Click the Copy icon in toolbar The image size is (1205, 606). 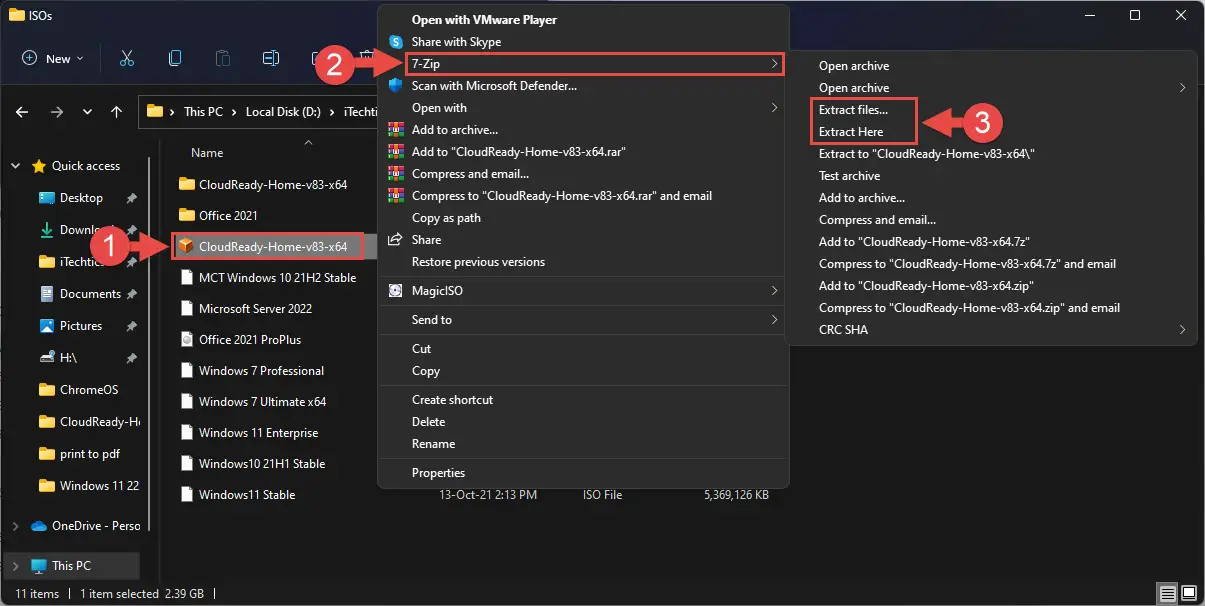coord(175,58)
